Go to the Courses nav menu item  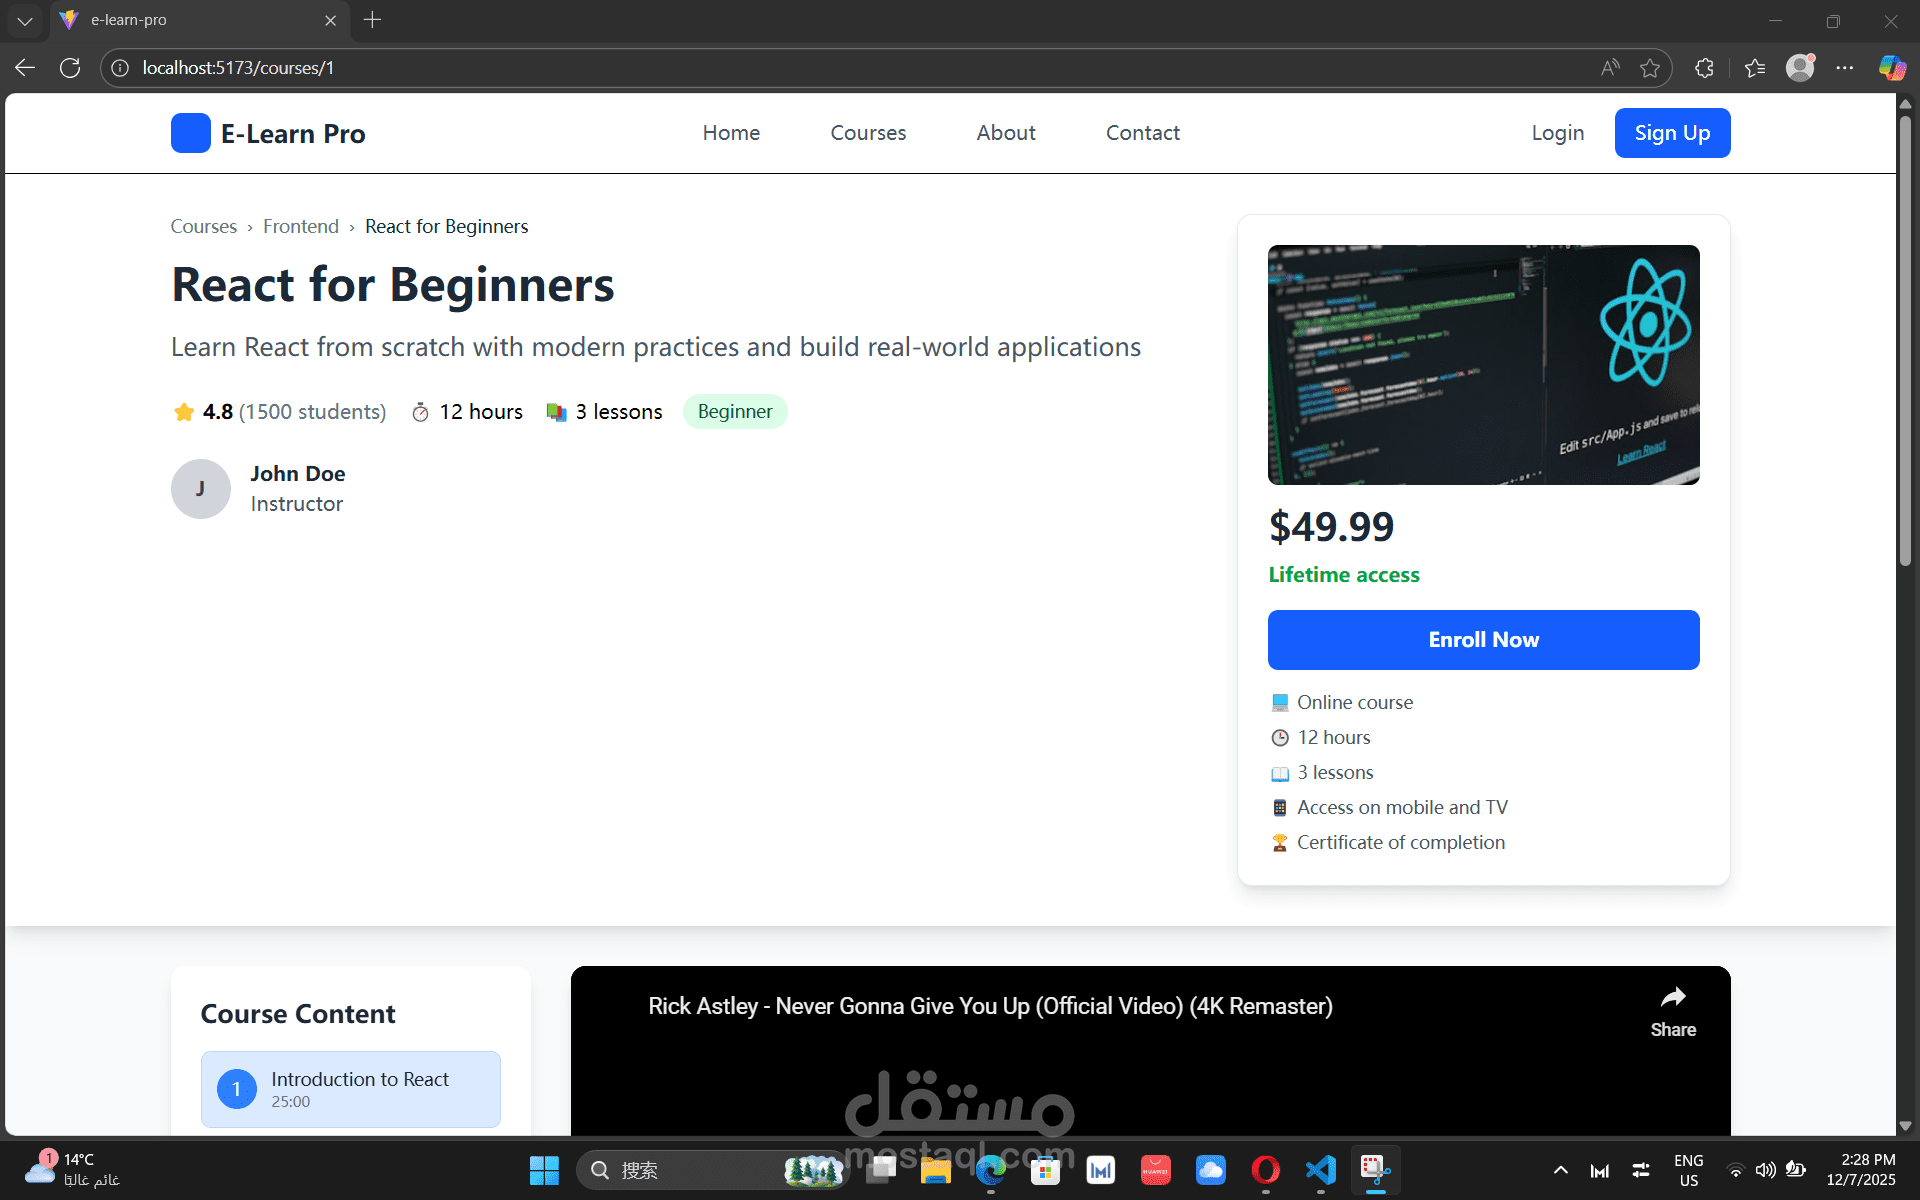[x=868, y=133]
